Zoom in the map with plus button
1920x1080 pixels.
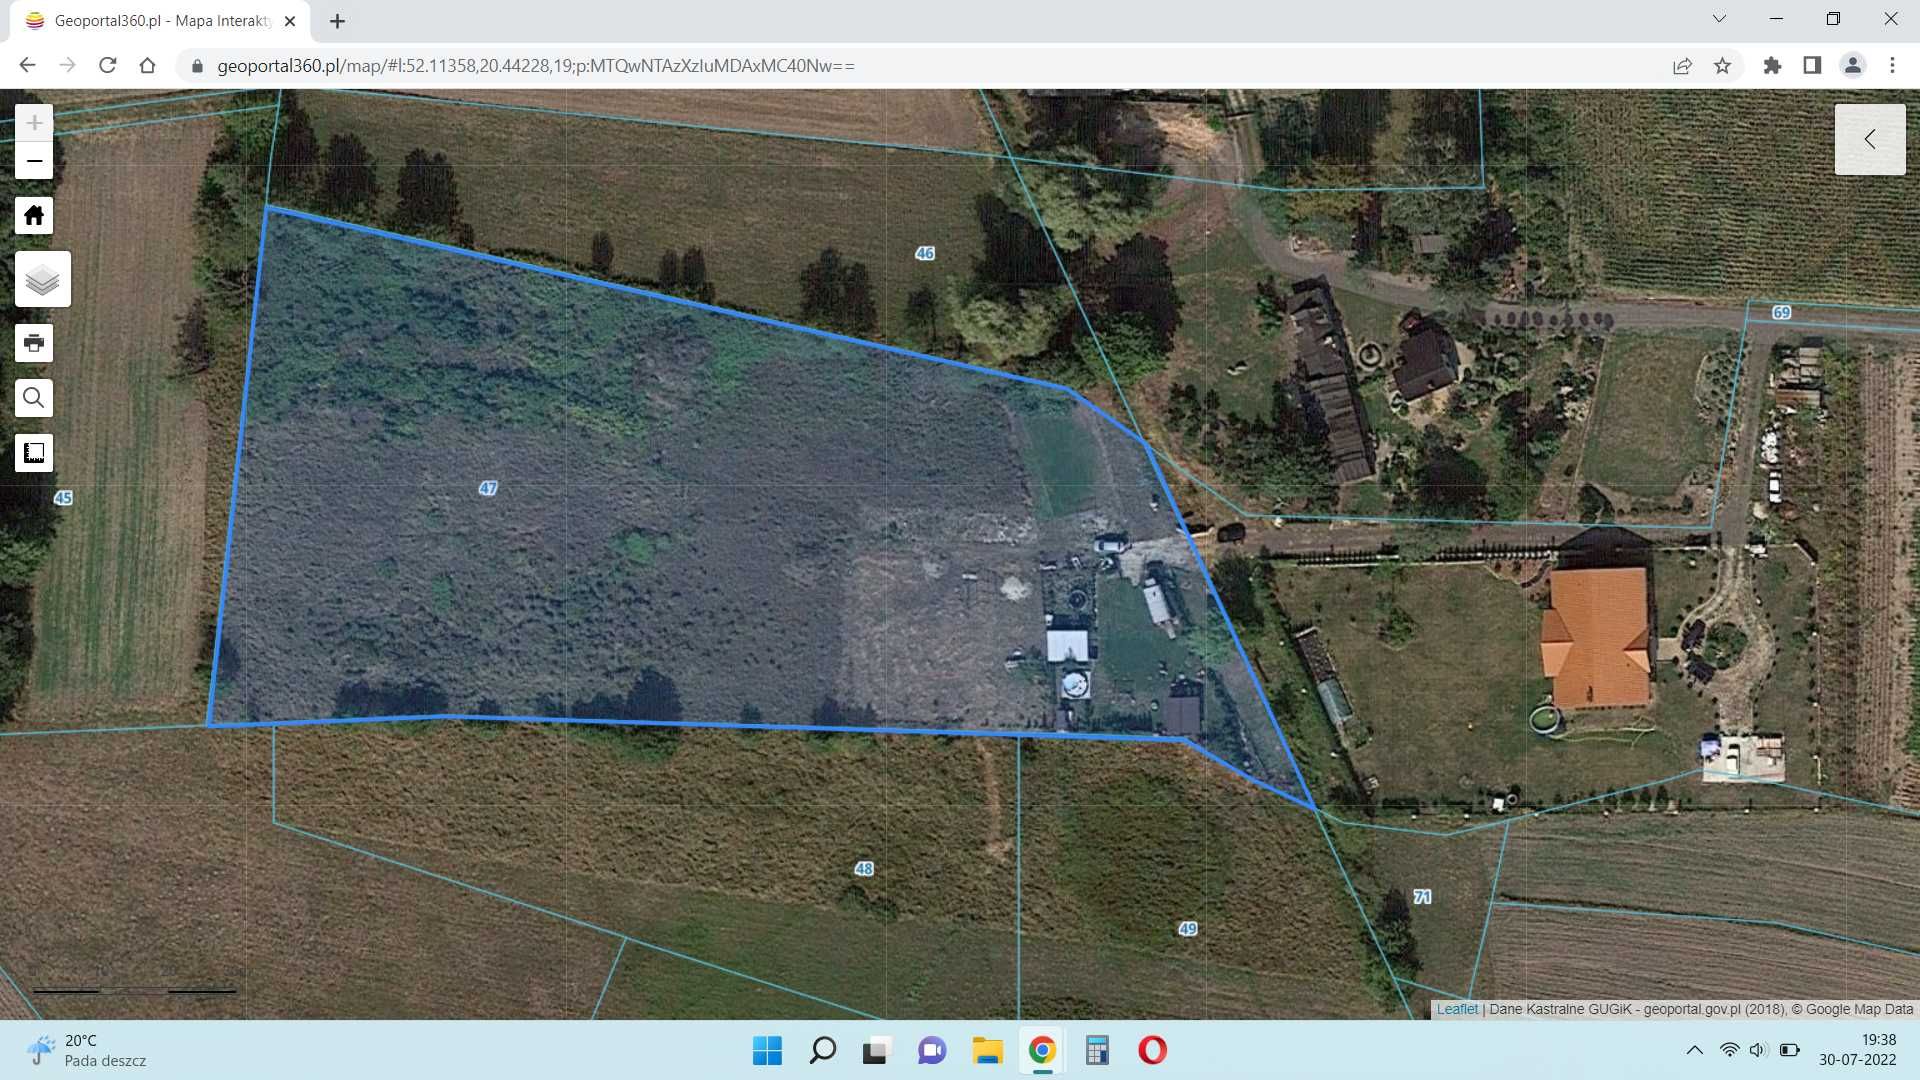[34, 123]
